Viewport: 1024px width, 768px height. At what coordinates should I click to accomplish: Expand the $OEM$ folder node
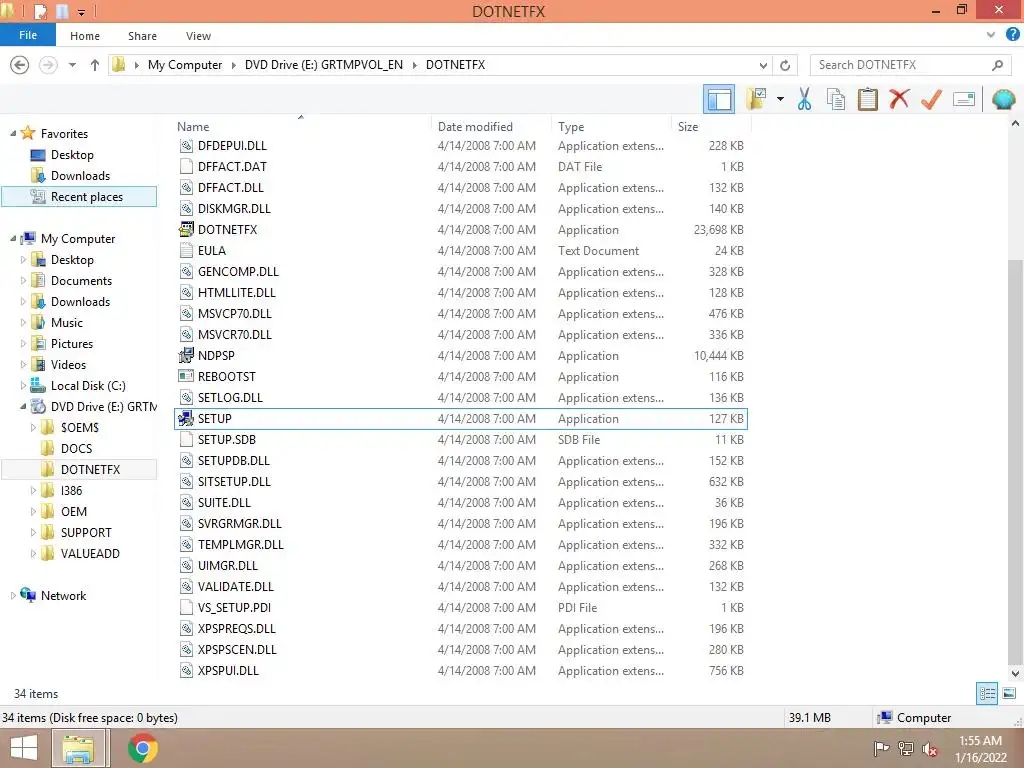(33, 428)
